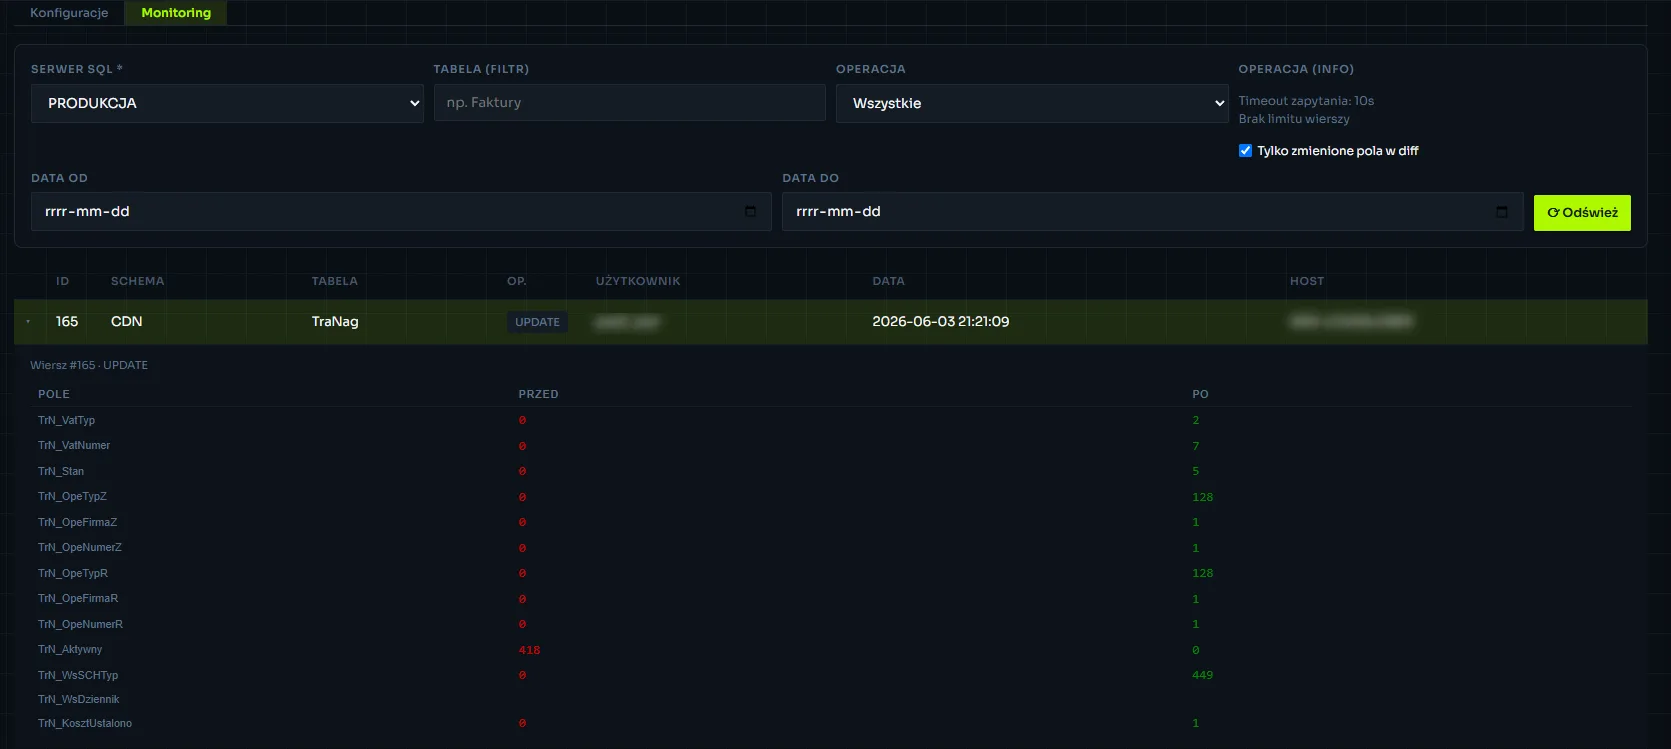Click the ID column header
Screen dimensions: 1671x749
pyautogui.click(x=62, y=281)
